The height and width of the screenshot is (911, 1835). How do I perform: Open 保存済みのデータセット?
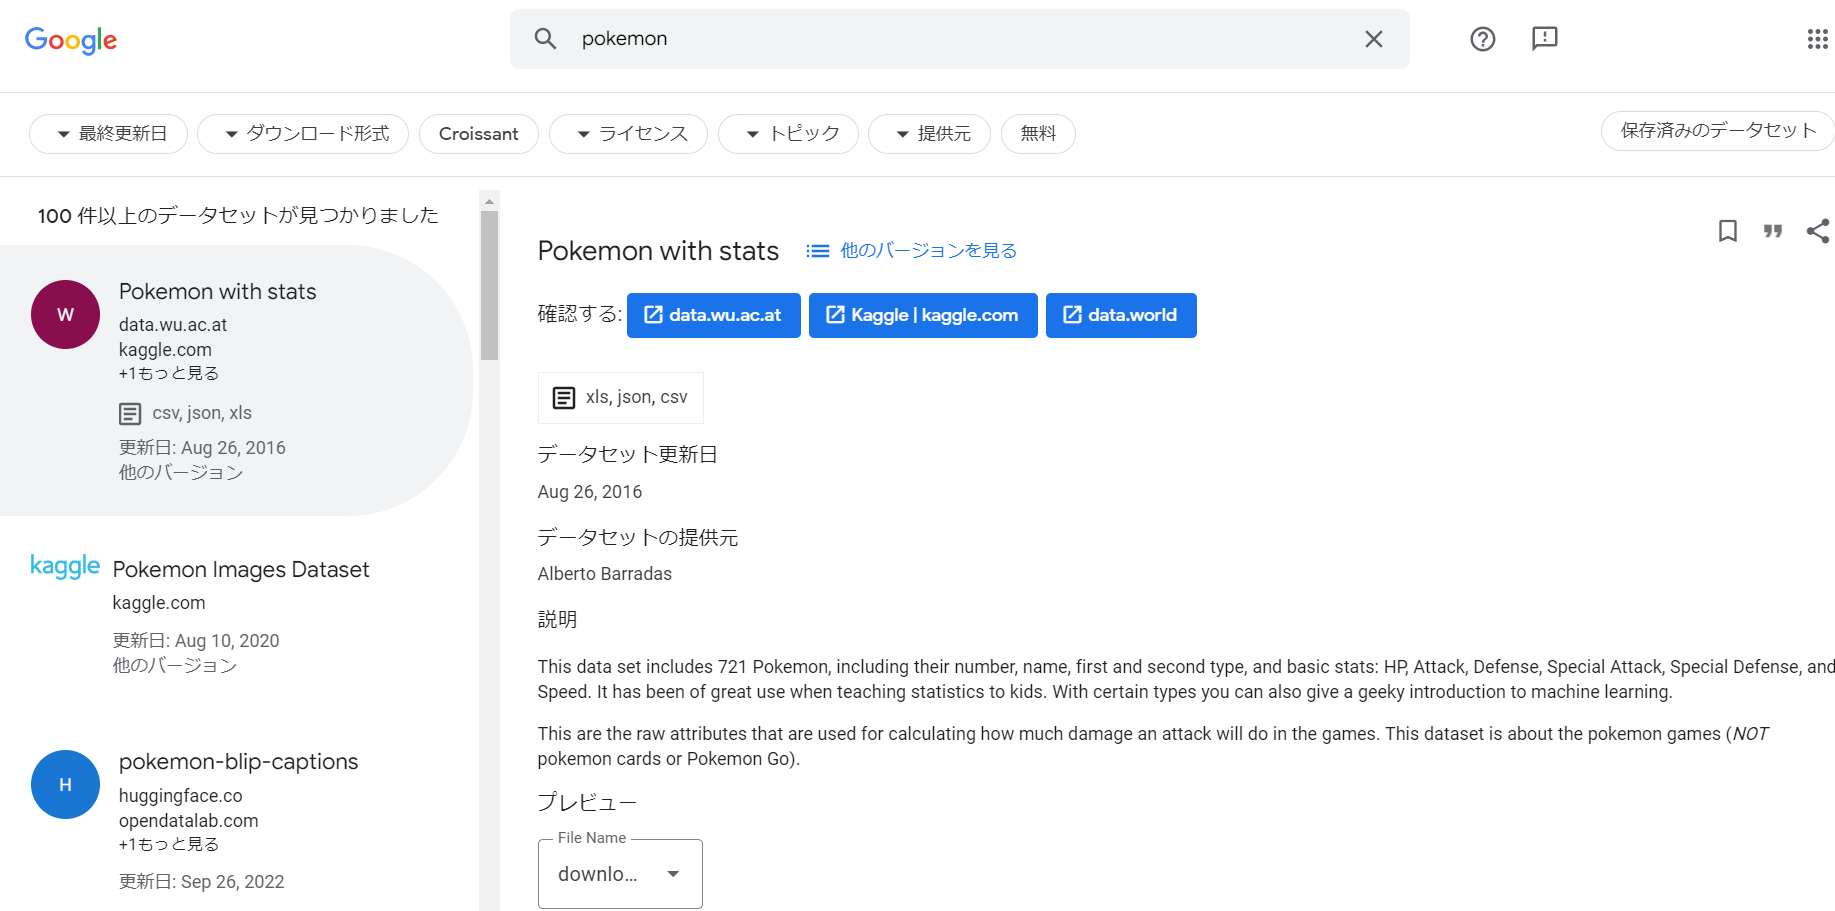[x=1717, y=131]
